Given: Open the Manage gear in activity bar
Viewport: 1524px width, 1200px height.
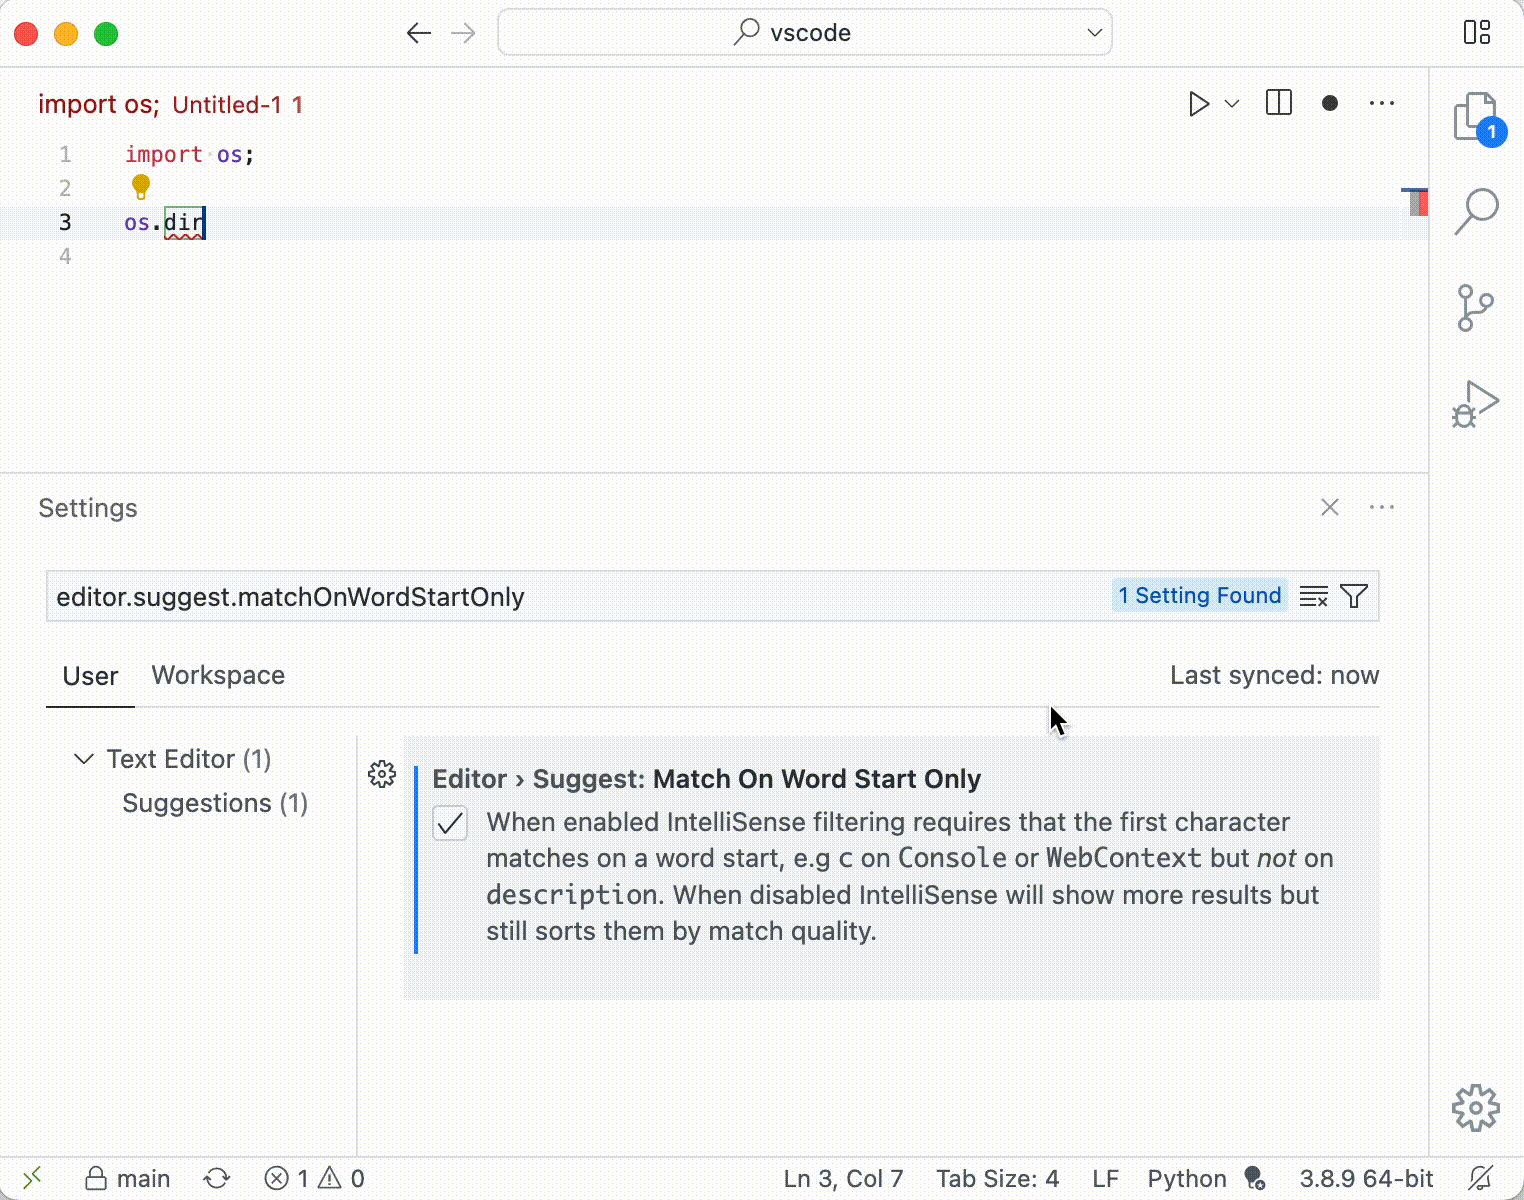Looking at the screenshot, I should pyautogui.click(x=1476, y=1108).
